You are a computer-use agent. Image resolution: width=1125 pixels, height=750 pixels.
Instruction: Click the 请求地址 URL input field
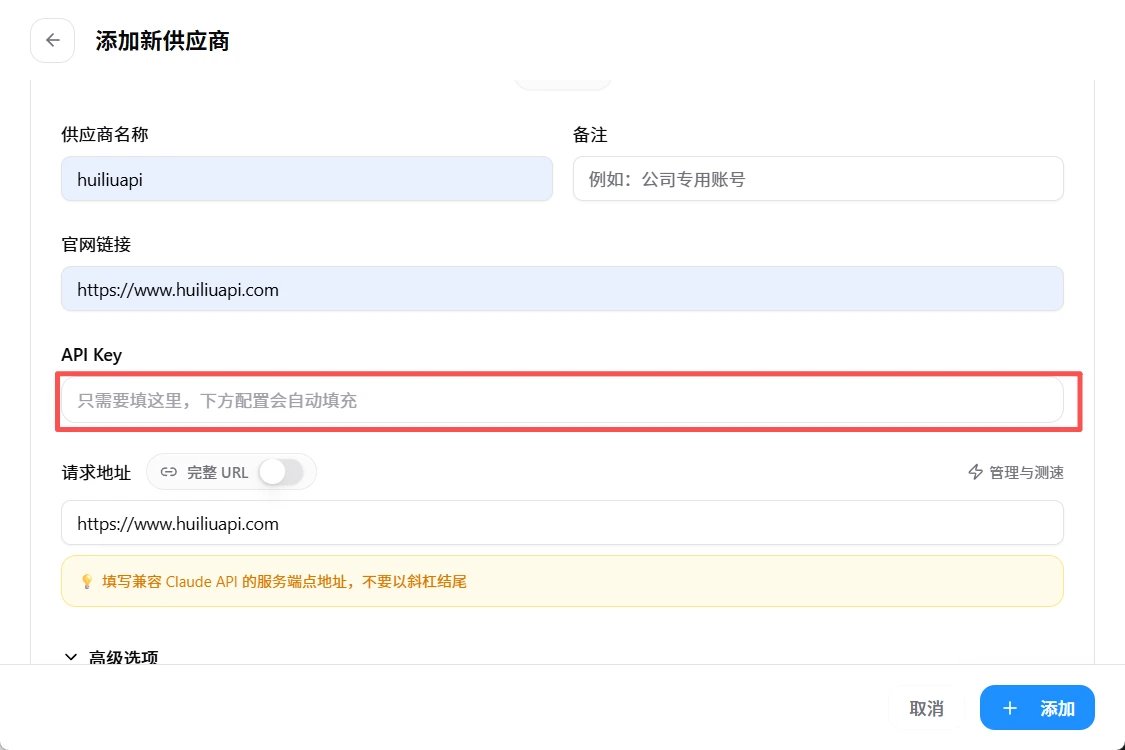click(562, 522)
